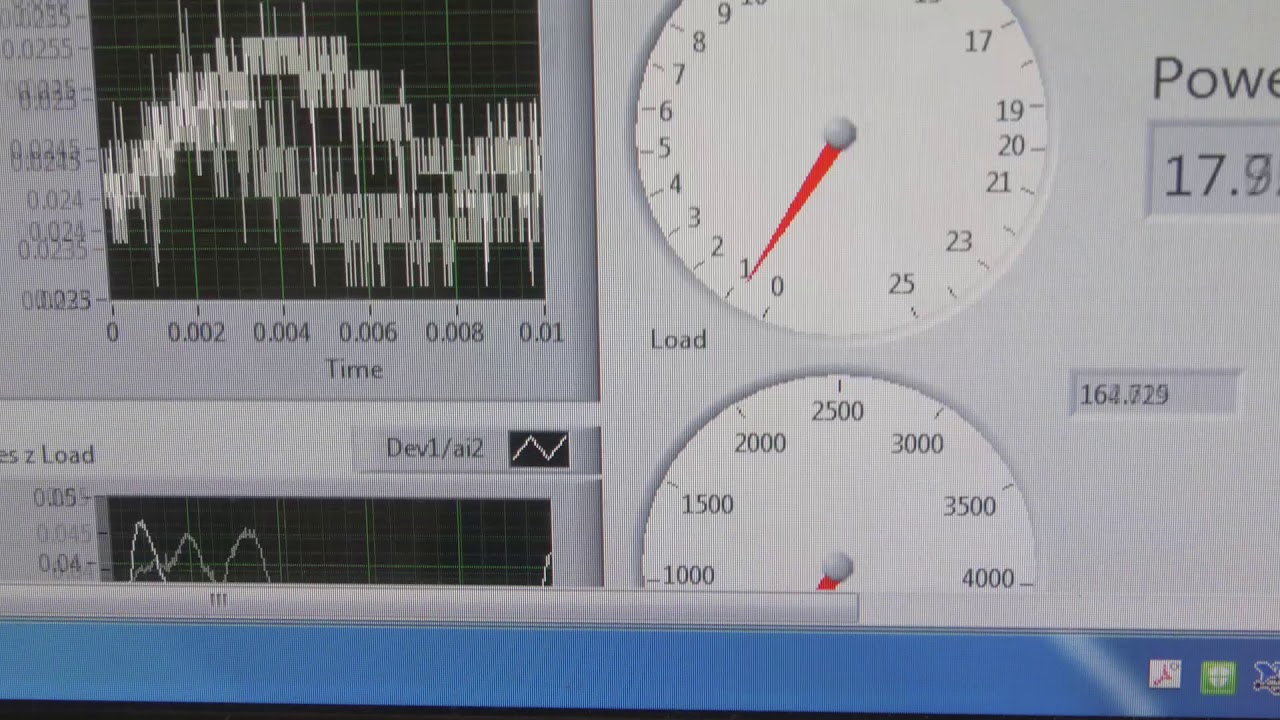The image size is (1280, 720).
Task: Click the 20 mark on Load gauge
Action: point(1011,147)
